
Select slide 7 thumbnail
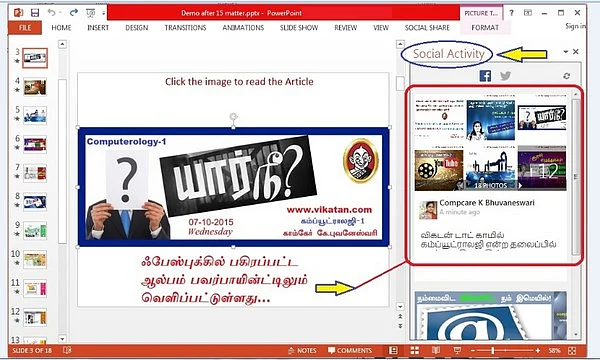35,173
